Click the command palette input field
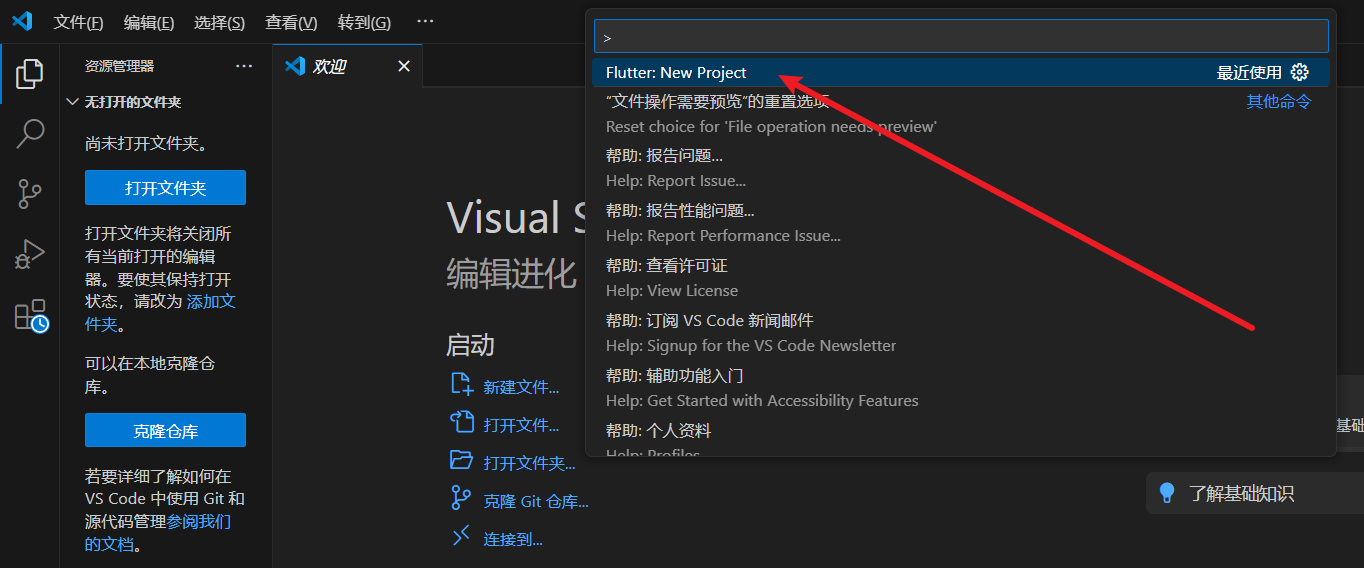Screen dimensions: 1364x568 [960, 36]
